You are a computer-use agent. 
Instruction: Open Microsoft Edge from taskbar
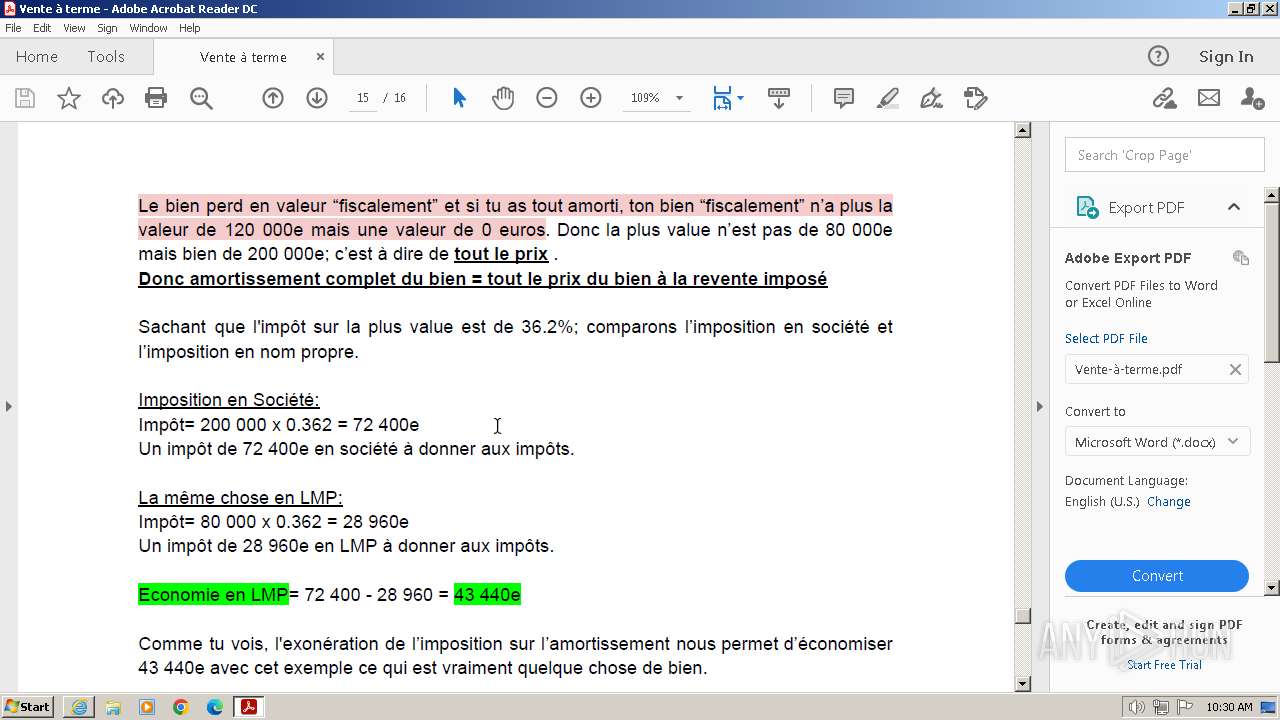[x=215, y=707]
